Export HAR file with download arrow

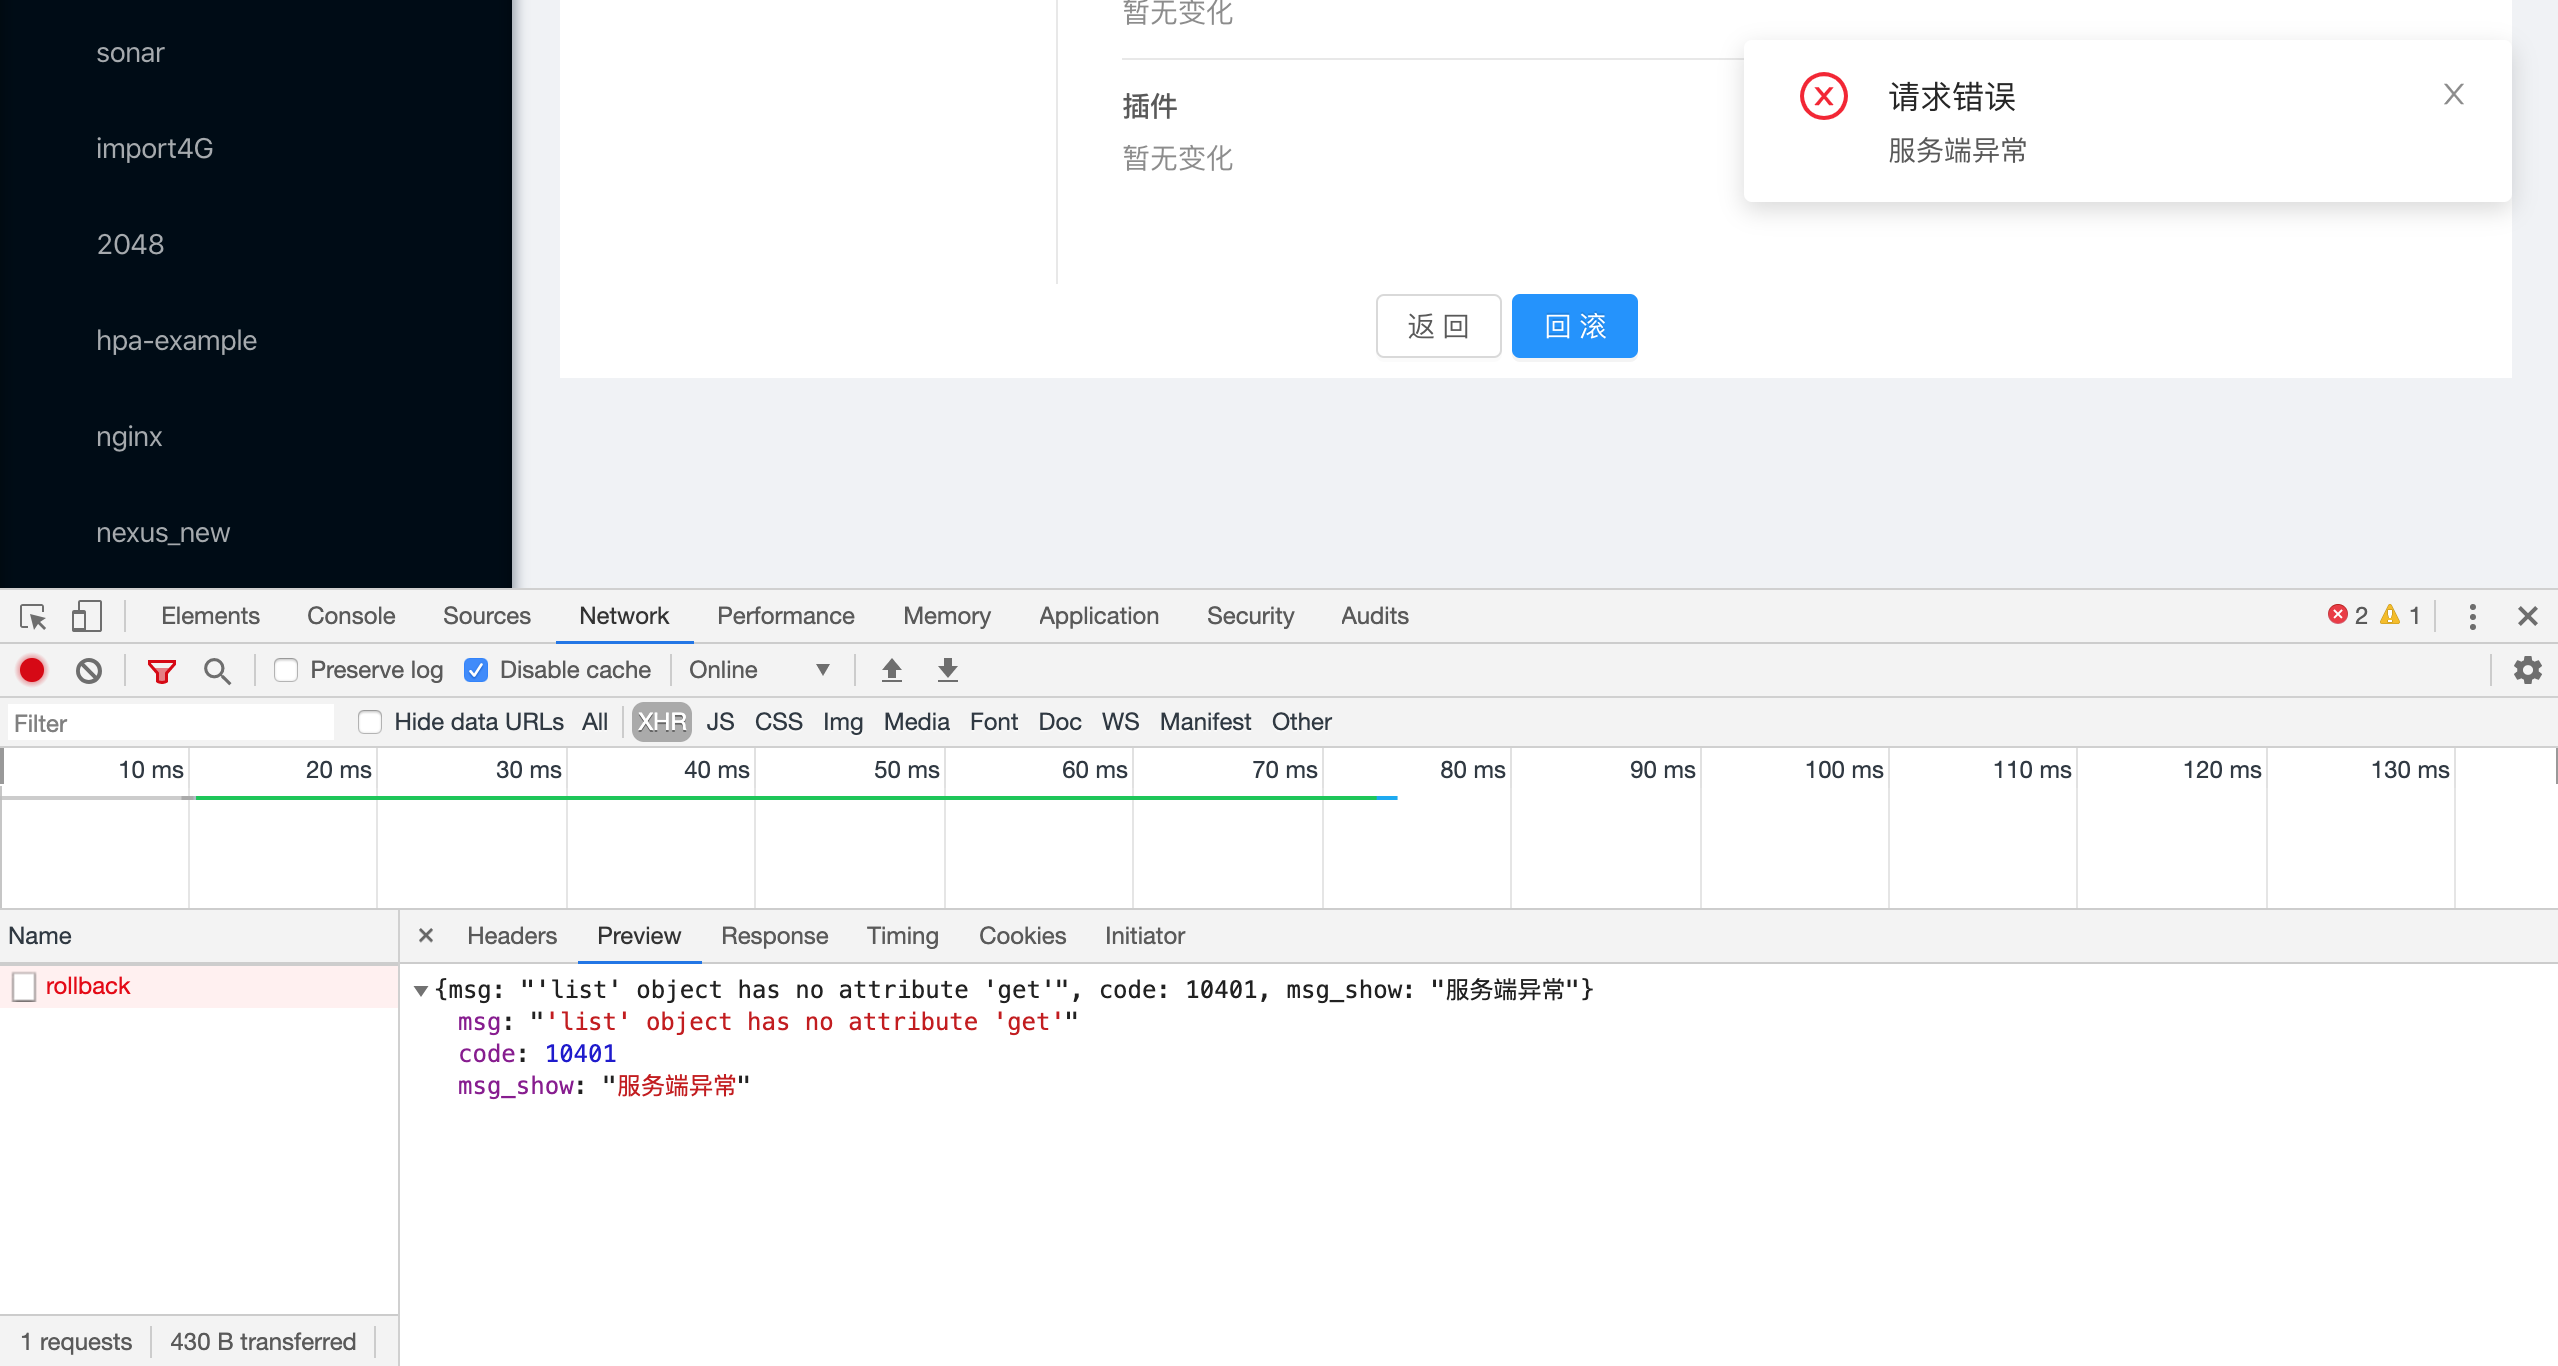(948, 670)
